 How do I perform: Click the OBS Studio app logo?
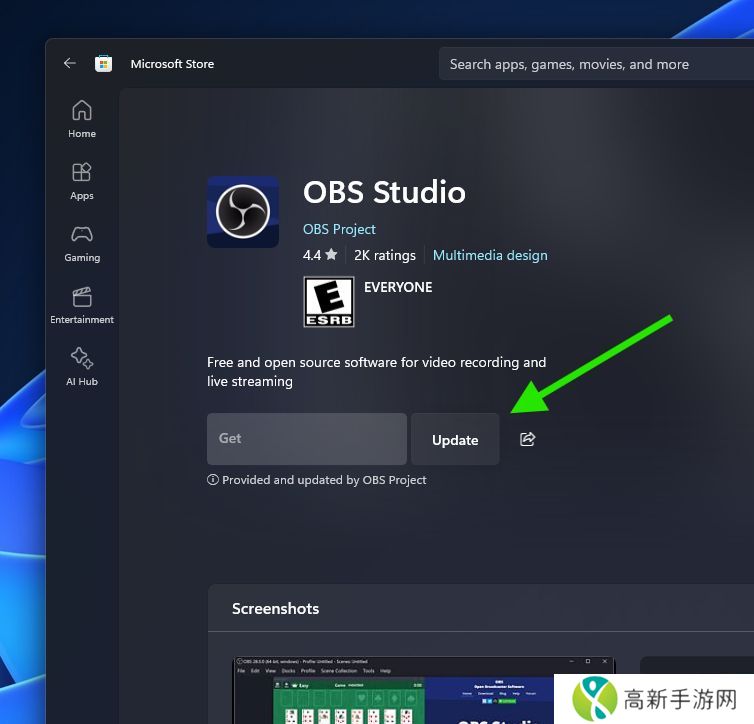click(243, 212)
